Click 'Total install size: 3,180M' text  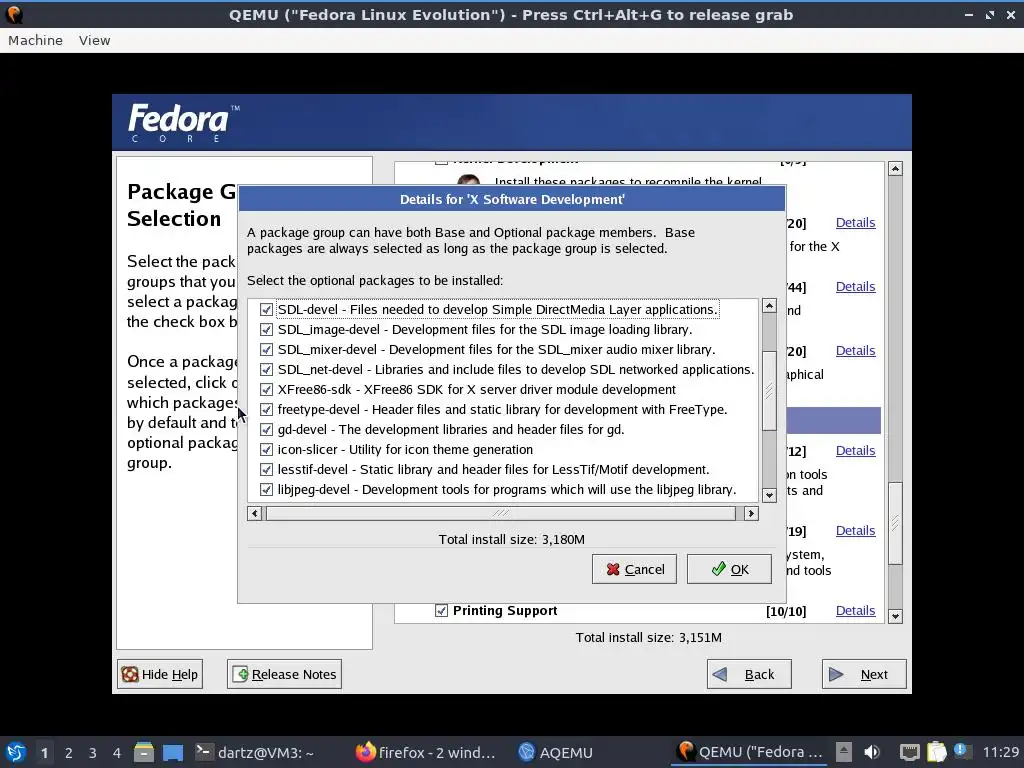tap(511, 539)
